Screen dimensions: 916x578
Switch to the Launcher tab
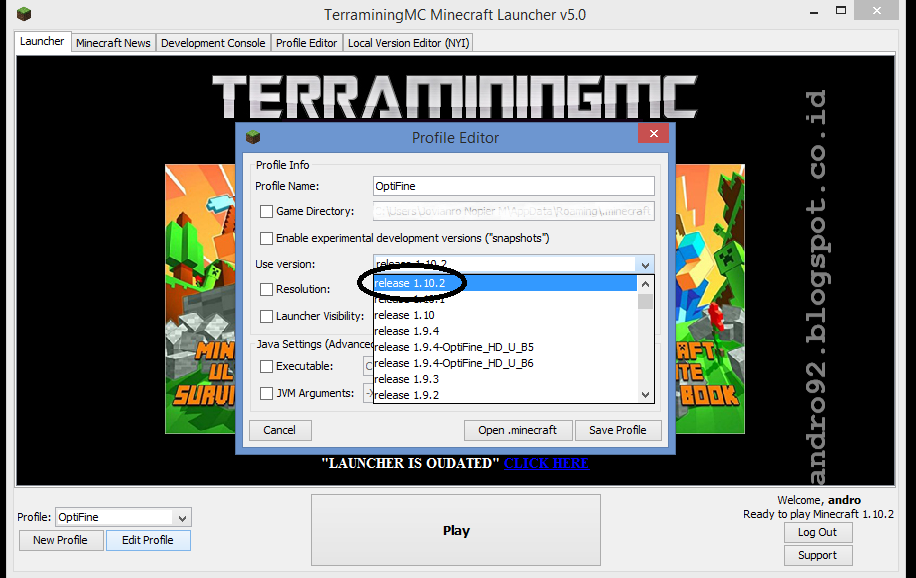coord(42,41)
